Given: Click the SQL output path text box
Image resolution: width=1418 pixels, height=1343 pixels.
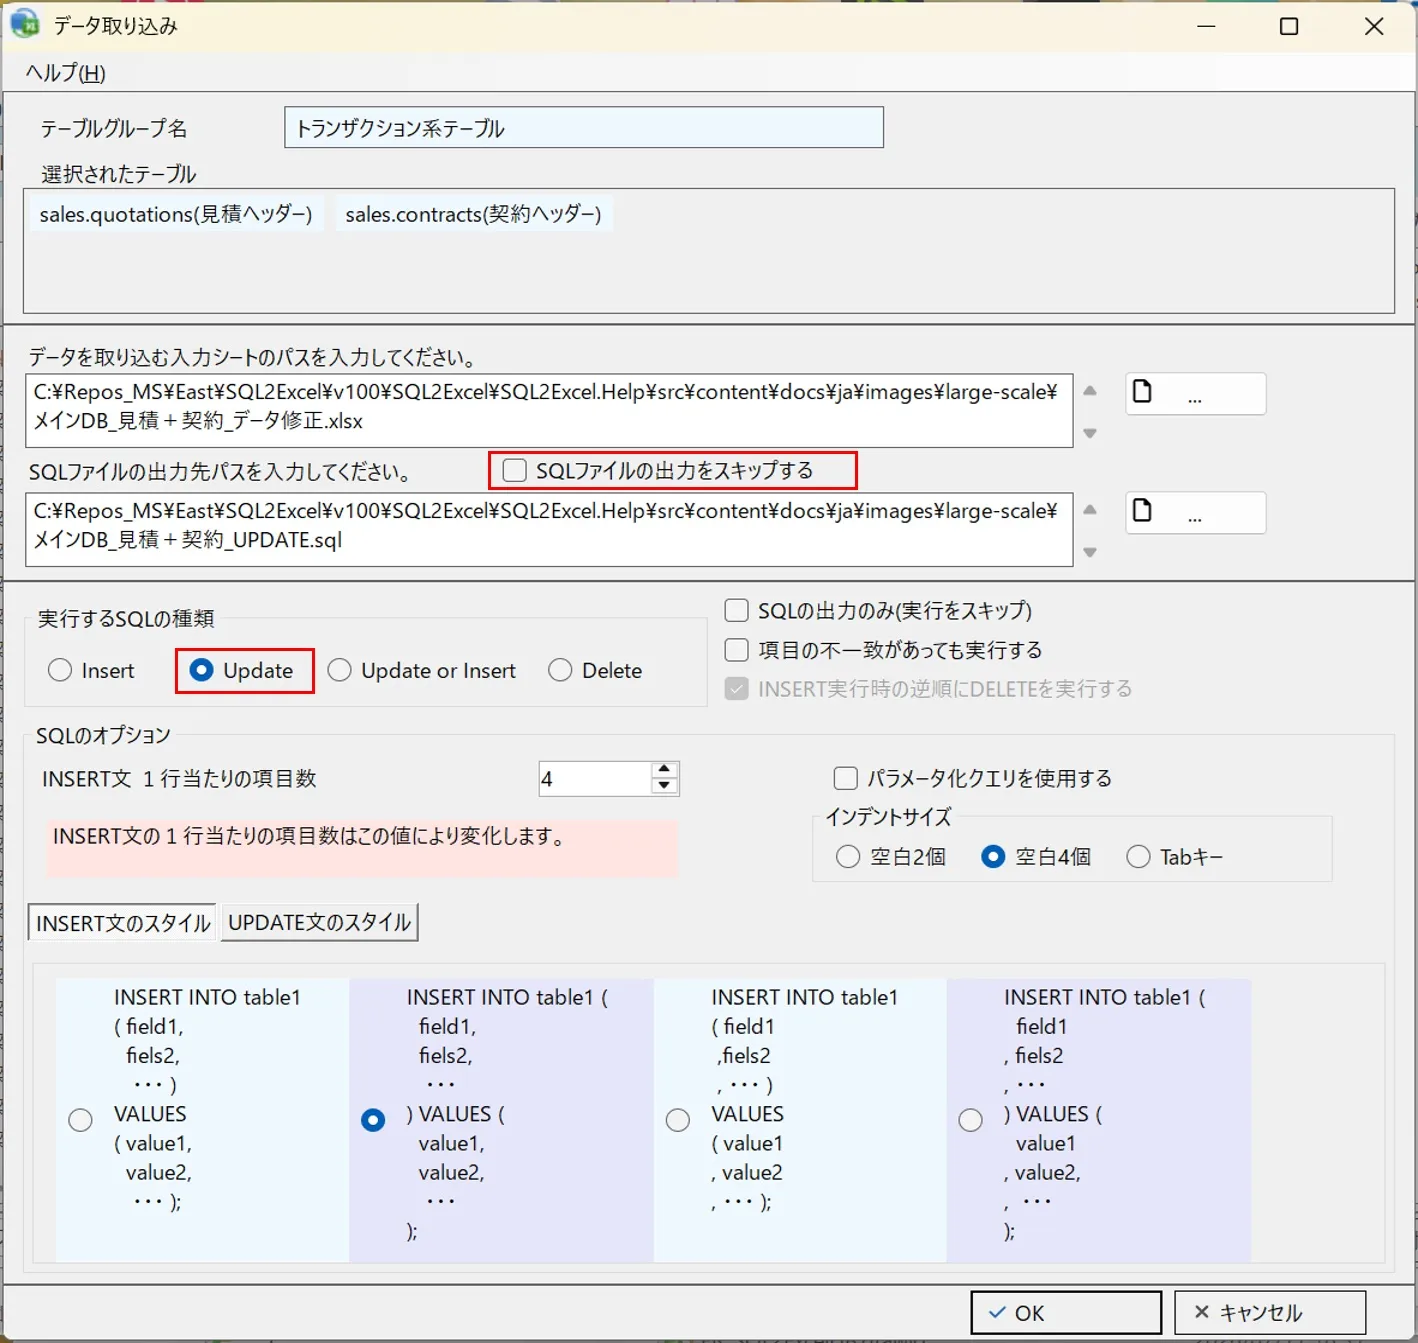Looking at the screenshot, I should pos(550,530).
